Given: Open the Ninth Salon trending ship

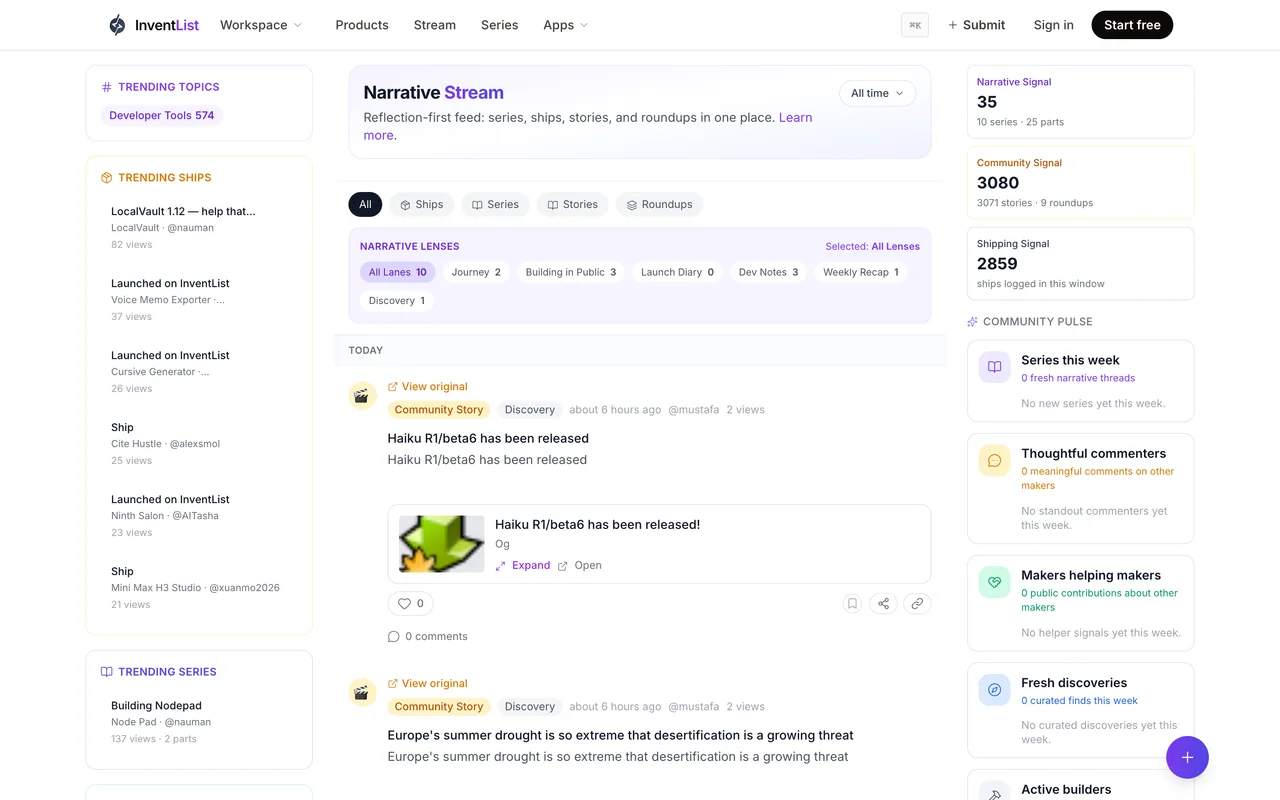Looking at the screenshot, I should pos(199,515).
